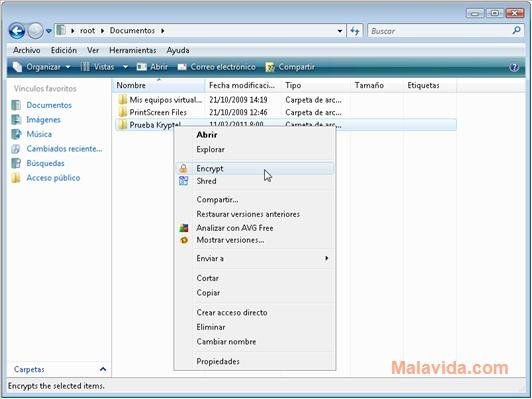
Task: Click the Forward navigation arrow
Action: coord(35,31)
